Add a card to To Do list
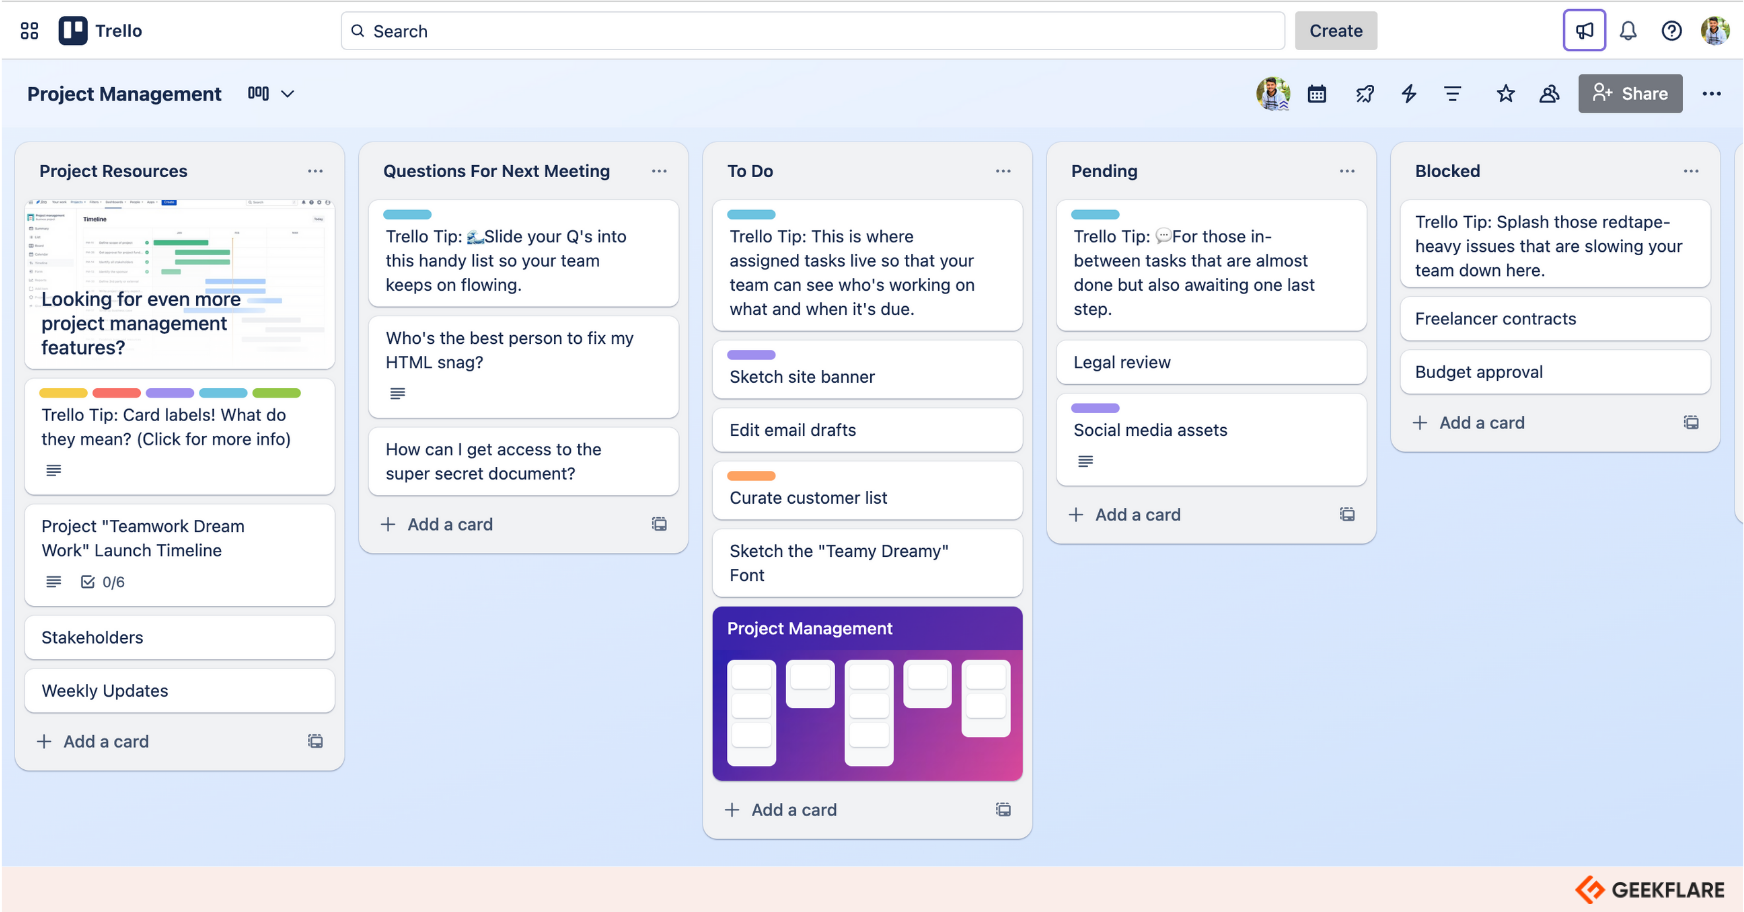 (781, 810)
